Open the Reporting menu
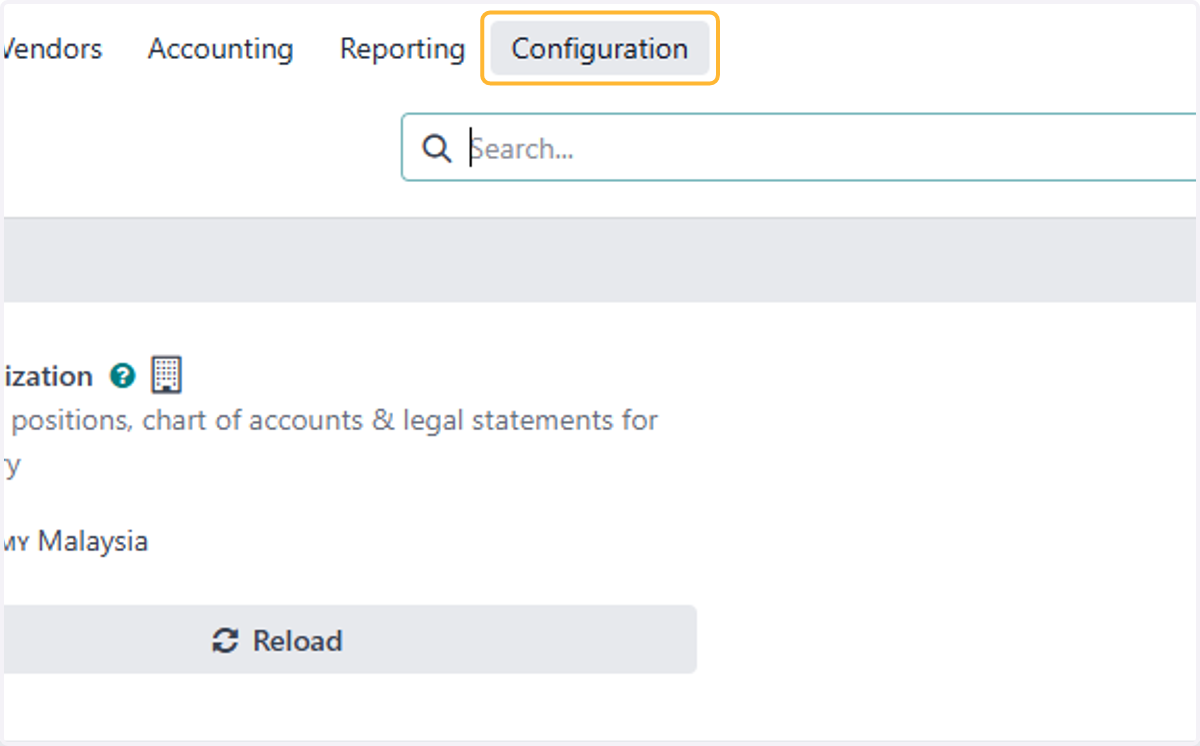 pos(402,48)
